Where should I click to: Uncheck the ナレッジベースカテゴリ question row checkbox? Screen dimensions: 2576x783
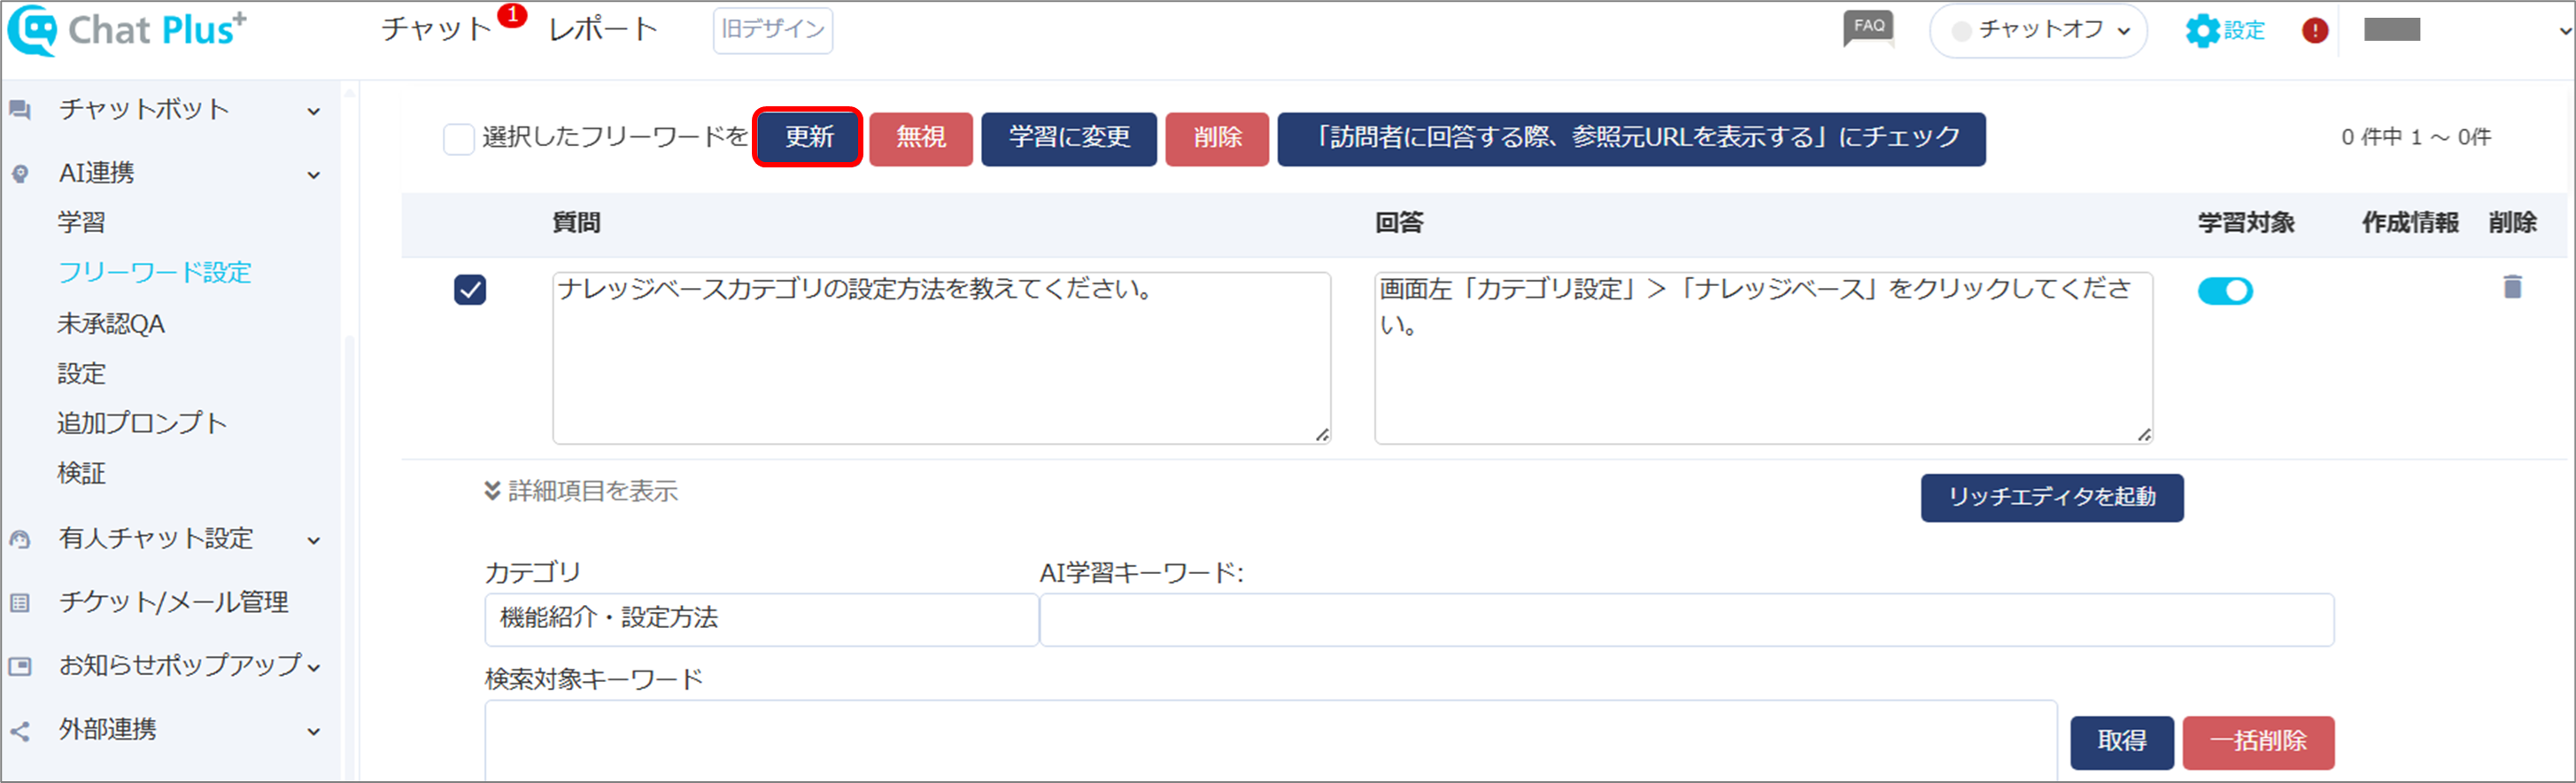(x=470, y=290)
